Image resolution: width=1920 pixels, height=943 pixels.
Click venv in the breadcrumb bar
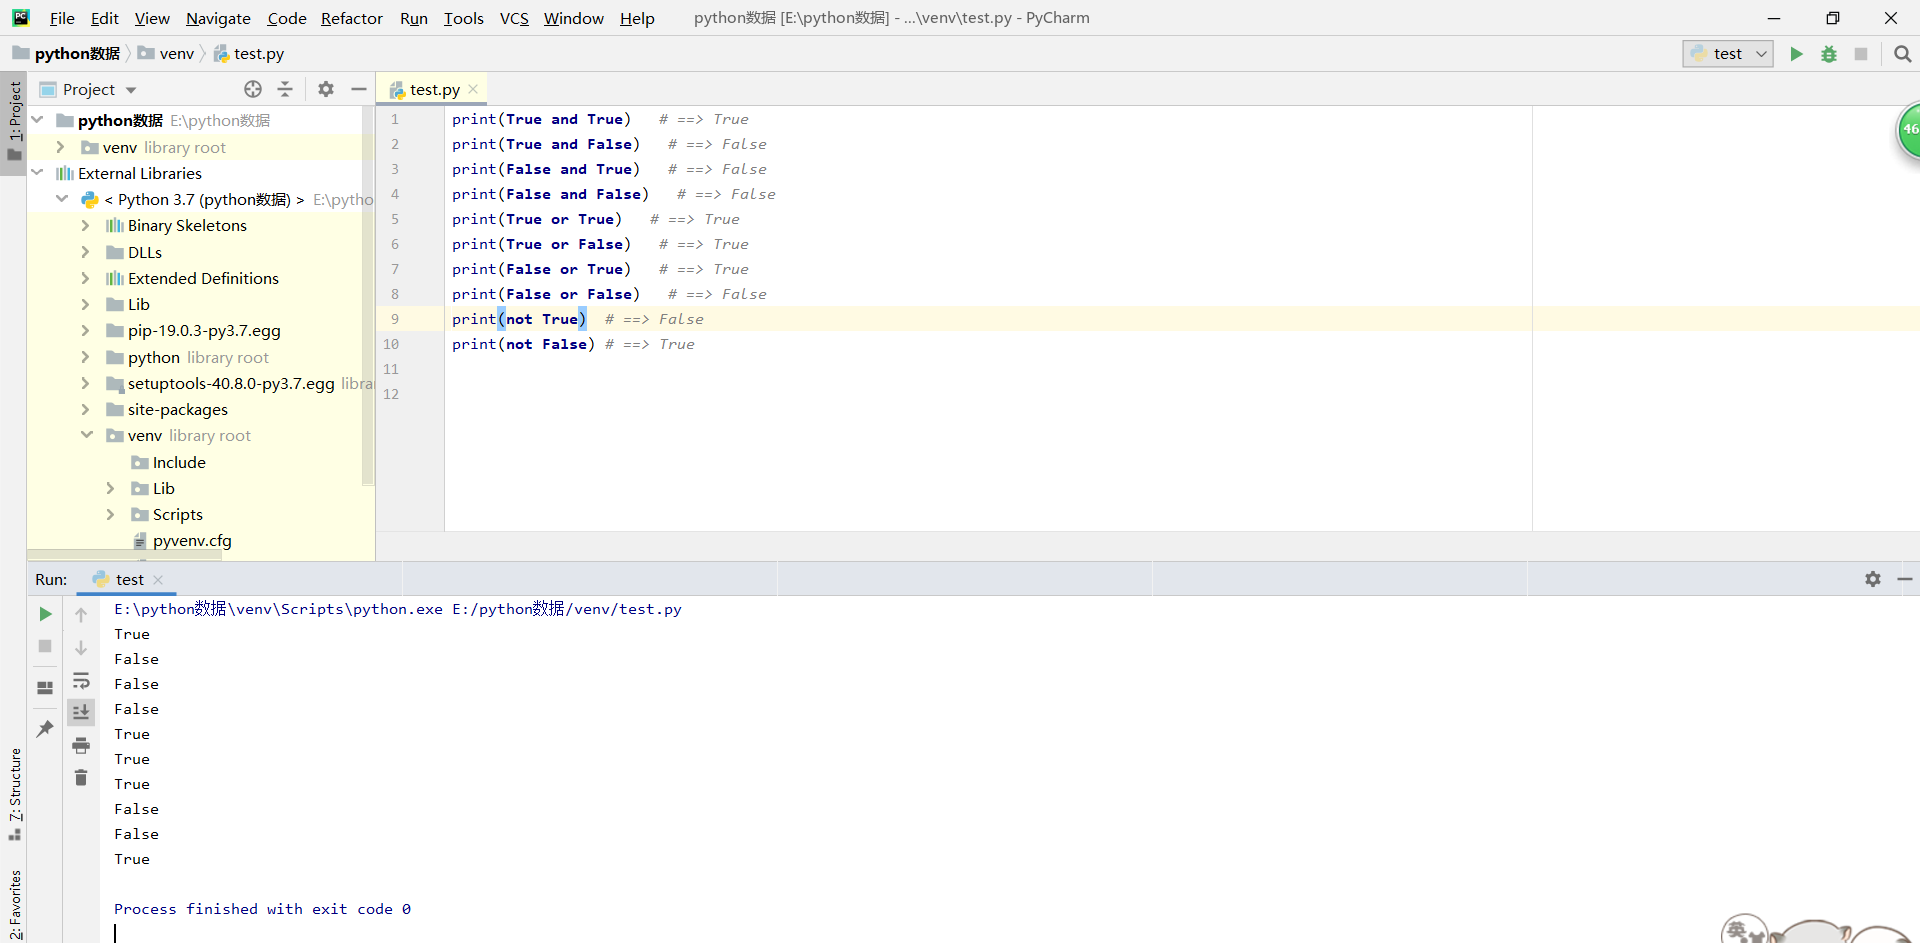point(176,53)
